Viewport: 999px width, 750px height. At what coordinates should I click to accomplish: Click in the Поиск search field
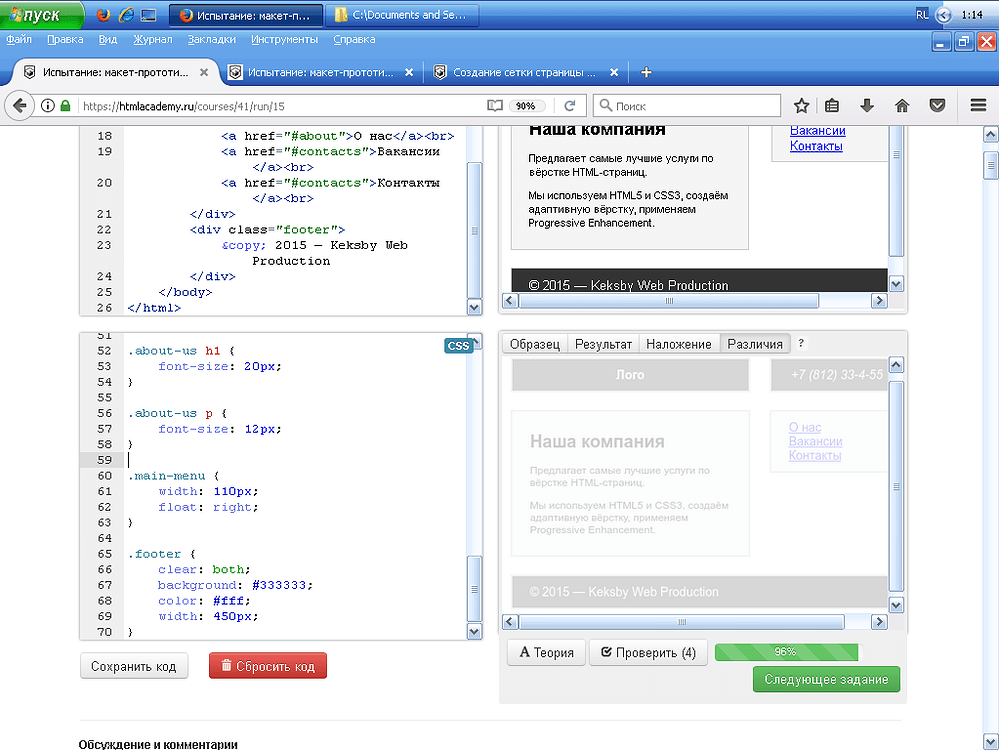(690, 106)
